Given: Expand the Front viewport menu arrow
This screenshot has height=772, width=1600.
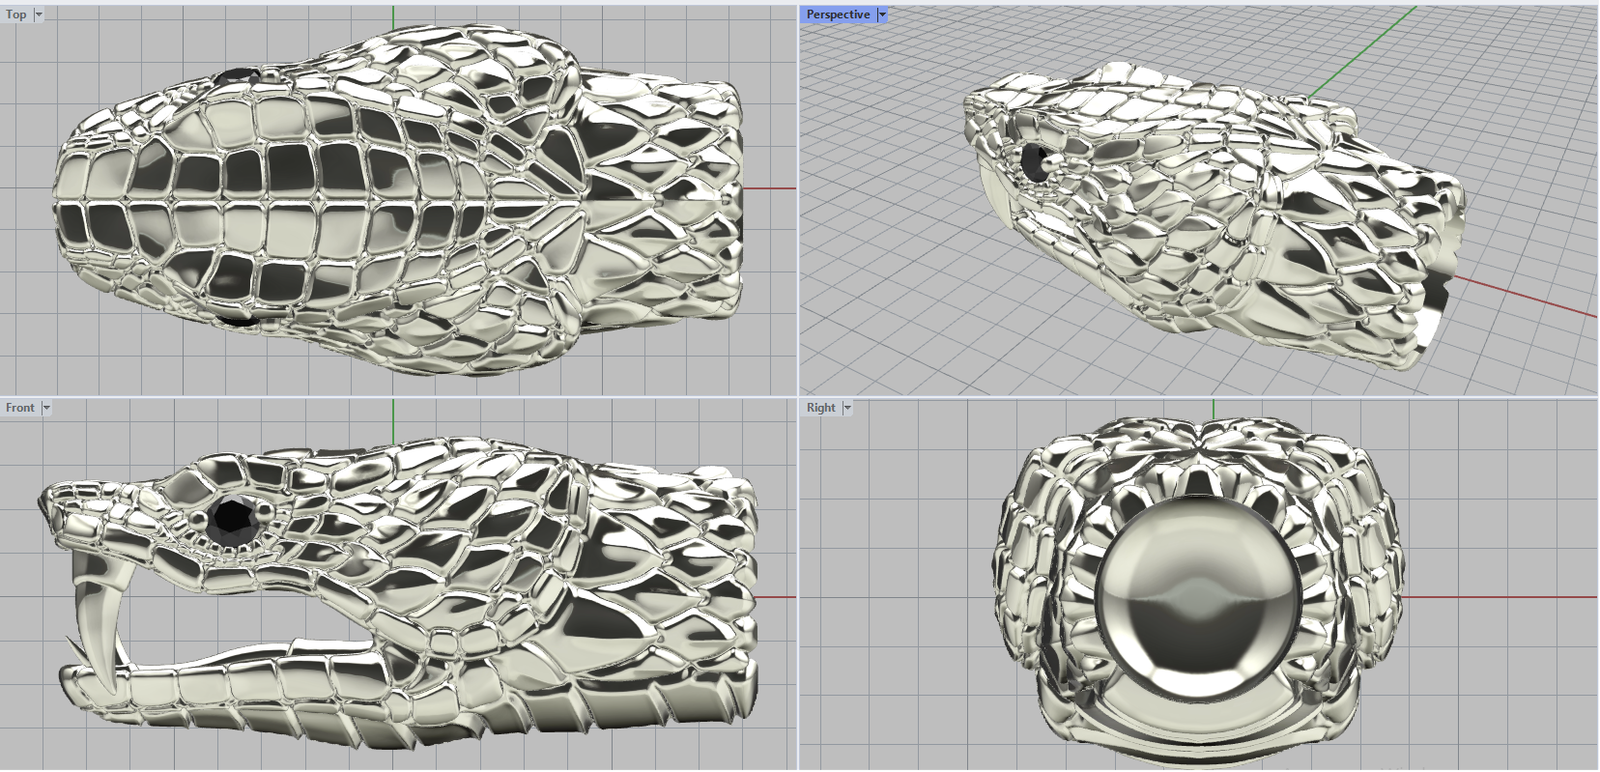Looking at the screenshot, I should [x=46, y=408].
